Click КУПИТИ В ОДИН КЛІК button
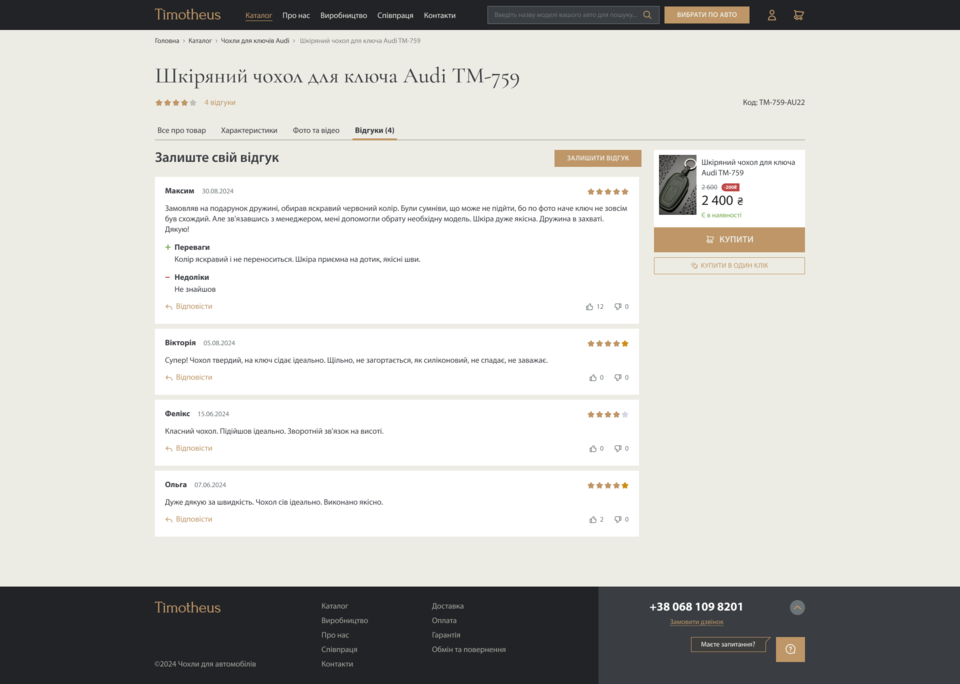The height and width of the screenshot is (684, 960). pos(729,266)
